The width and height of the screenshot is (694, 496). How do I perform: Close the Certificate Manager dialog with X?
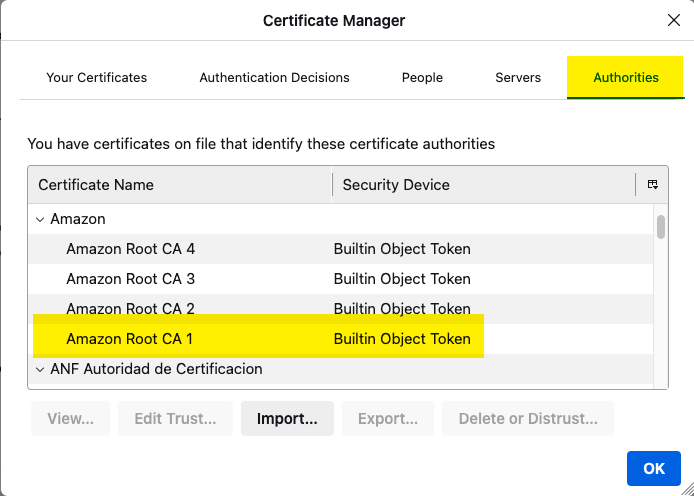(x=674, y=20)
